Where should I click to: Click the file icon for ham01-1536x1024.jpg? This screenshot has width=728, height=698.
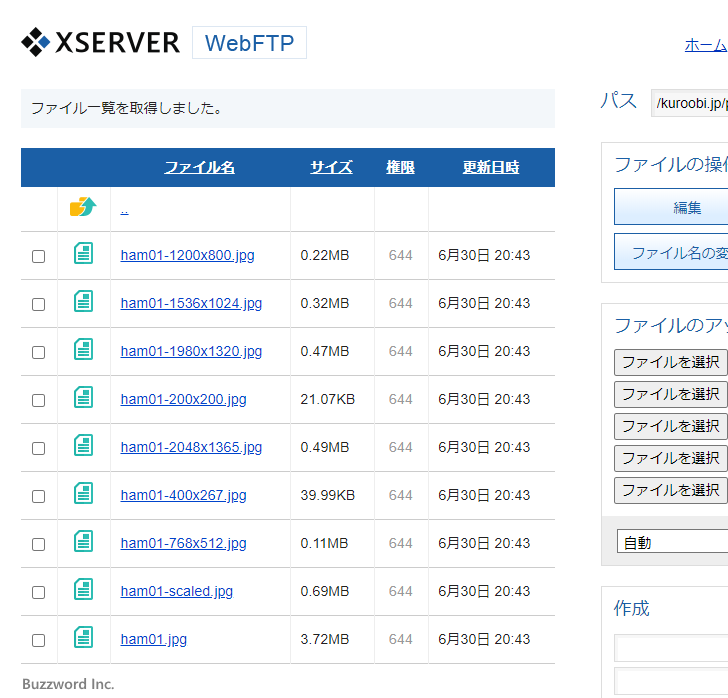pos(84,301)
